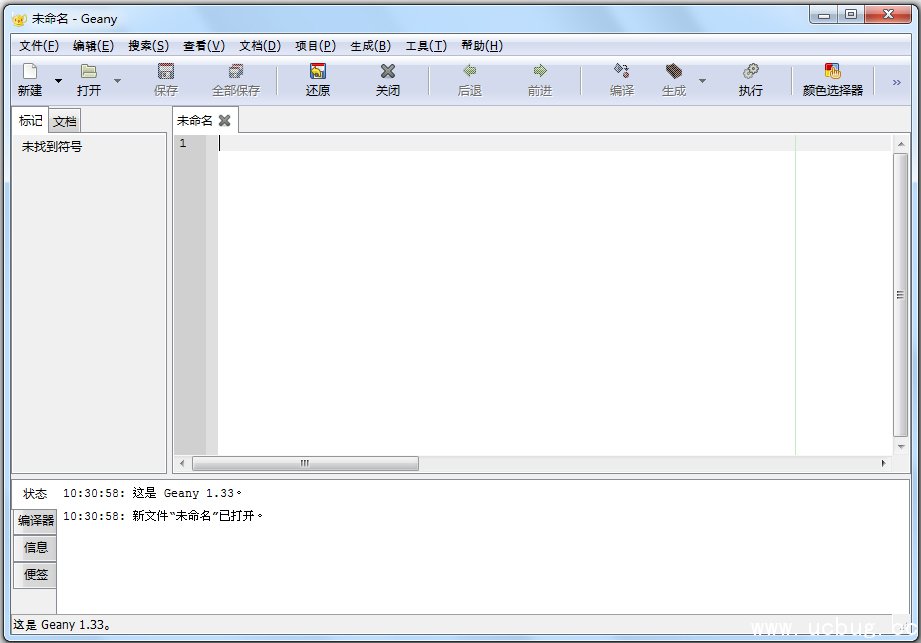This screenshot has width=921, height=643.
Task: Click the 保存 save icon
Action: 166,71
